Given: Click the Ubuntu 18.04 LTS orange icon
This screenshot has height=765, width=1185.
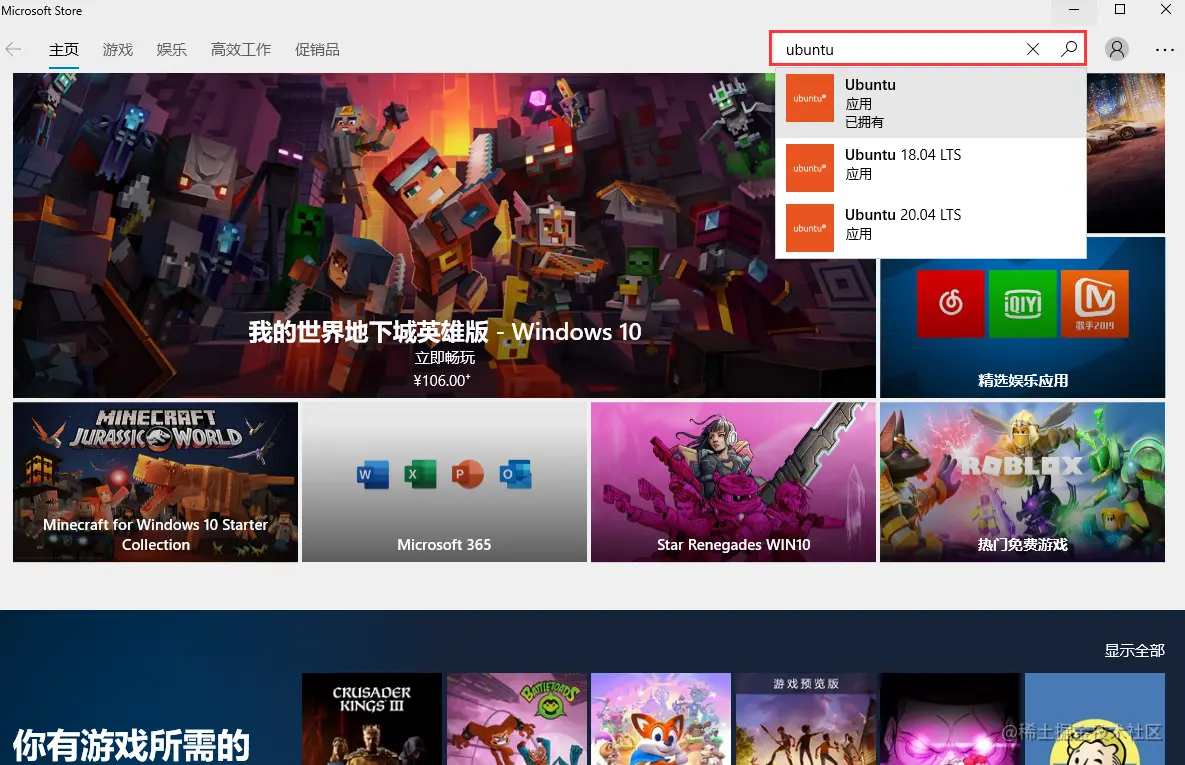Looking at the screenshot, I should [809, 168].
